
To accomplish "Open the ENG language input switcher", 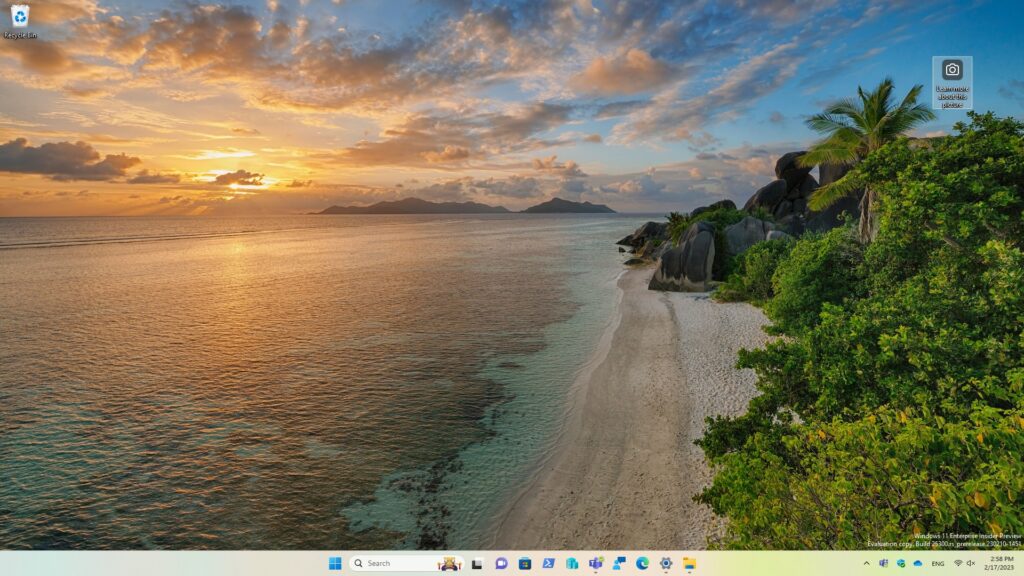I will 938,563.
